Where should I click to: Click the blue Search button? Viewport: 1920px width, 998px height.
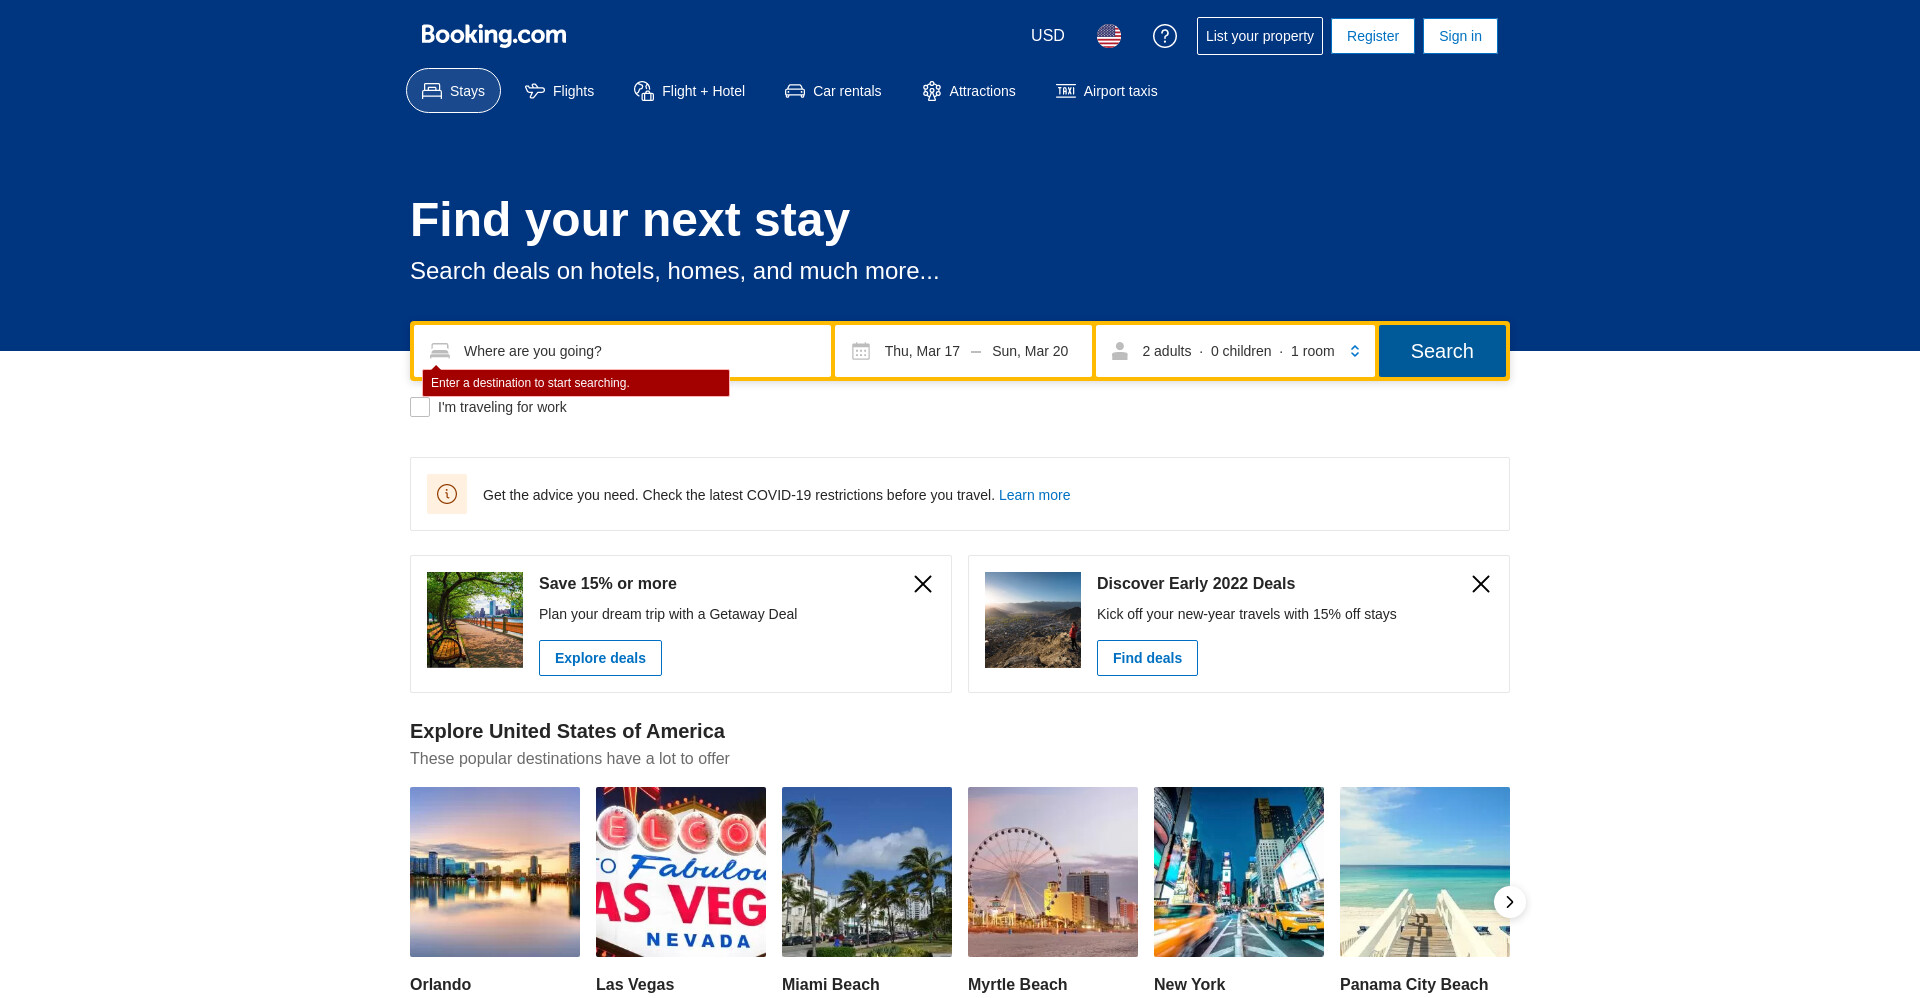(x=1442, y=351)
